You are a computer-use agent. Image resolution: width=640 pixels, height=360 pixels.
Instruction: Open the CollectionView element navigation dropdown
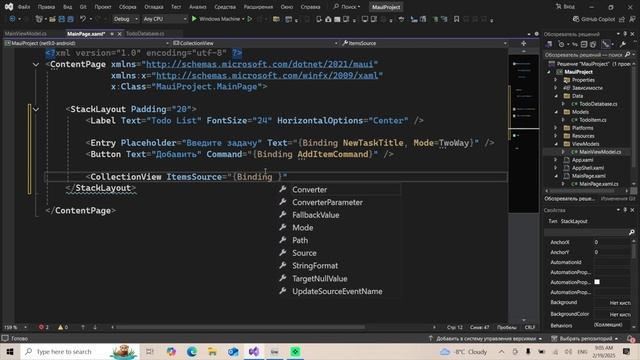click(x=255, y=43)
